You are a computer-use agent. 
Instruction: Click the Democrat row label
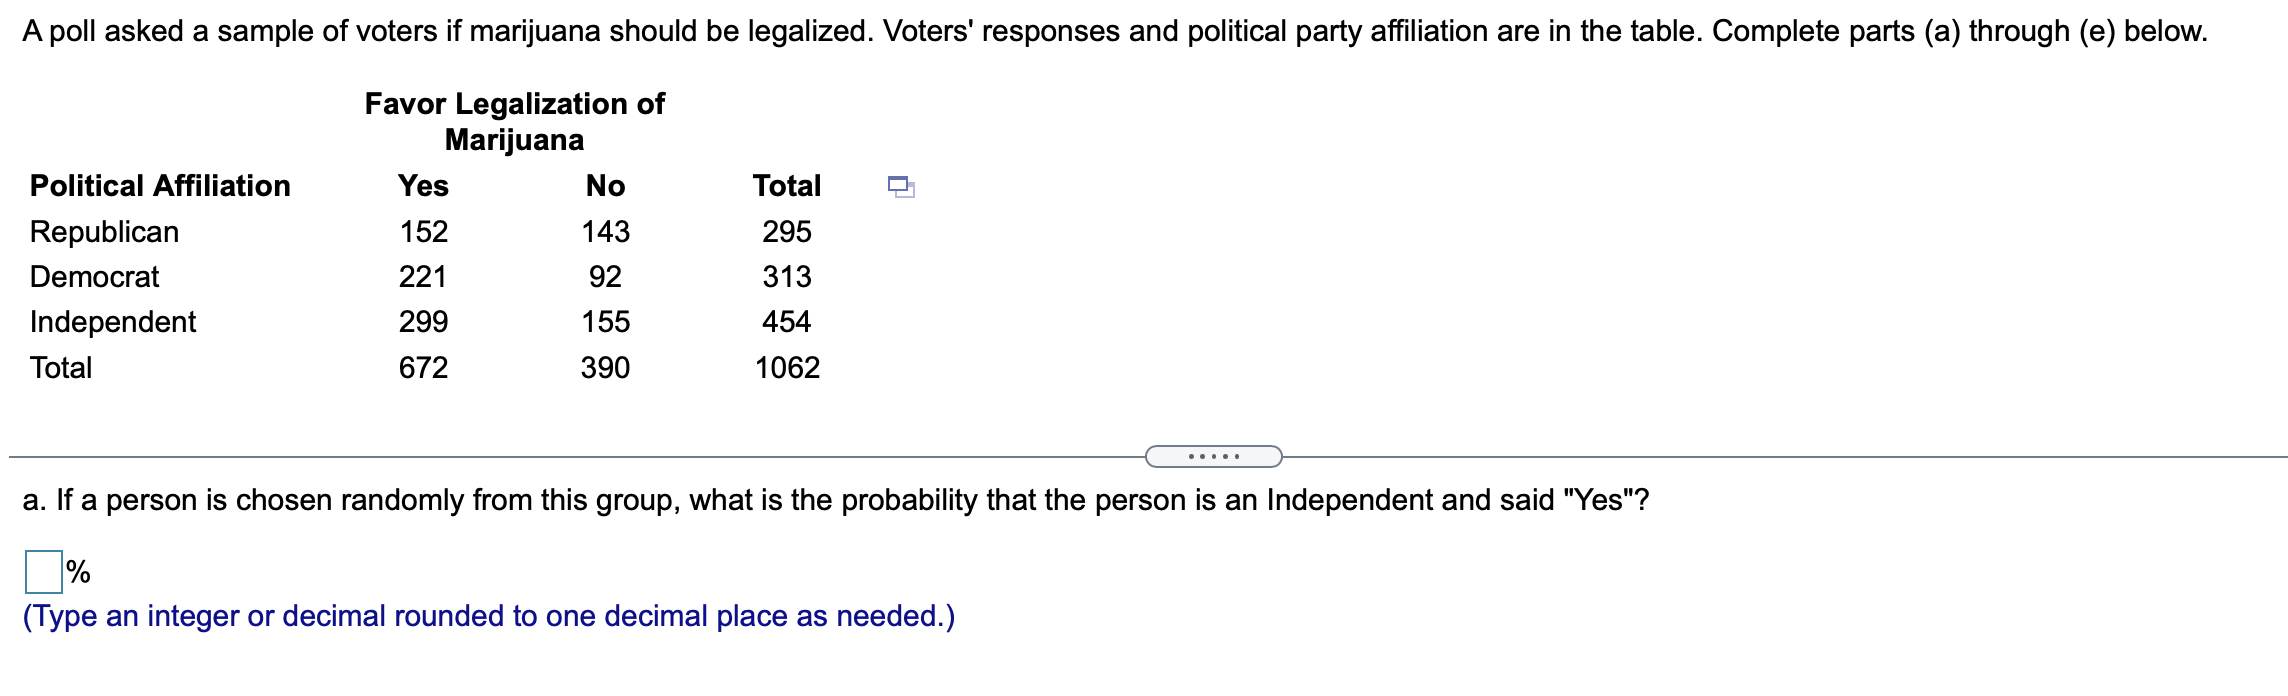[95, 277]
